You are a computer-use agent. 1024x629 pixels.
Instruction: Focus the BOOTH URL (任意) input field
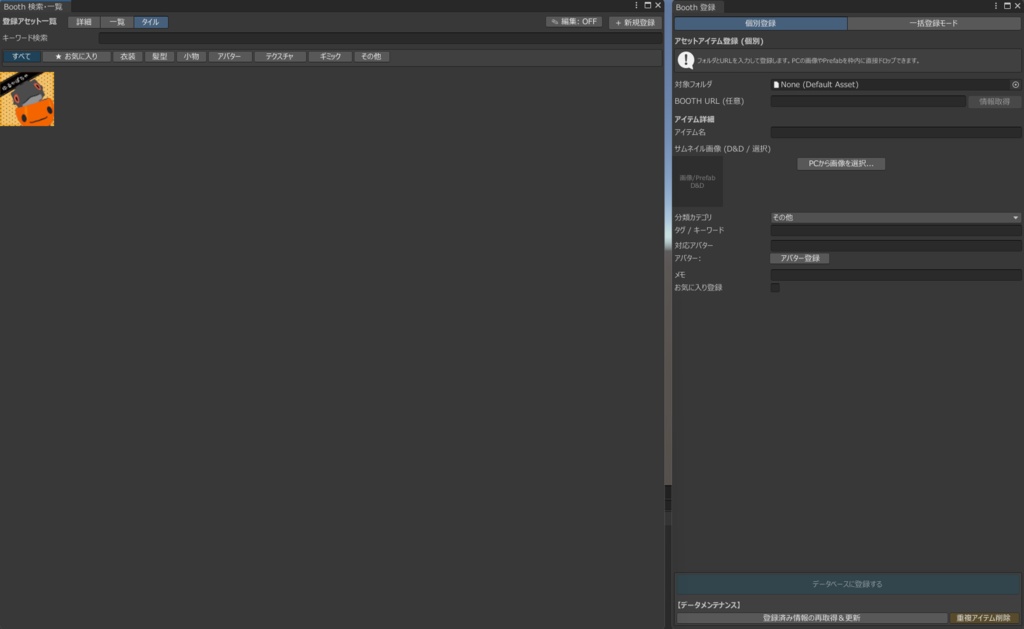tap(868, 101)
